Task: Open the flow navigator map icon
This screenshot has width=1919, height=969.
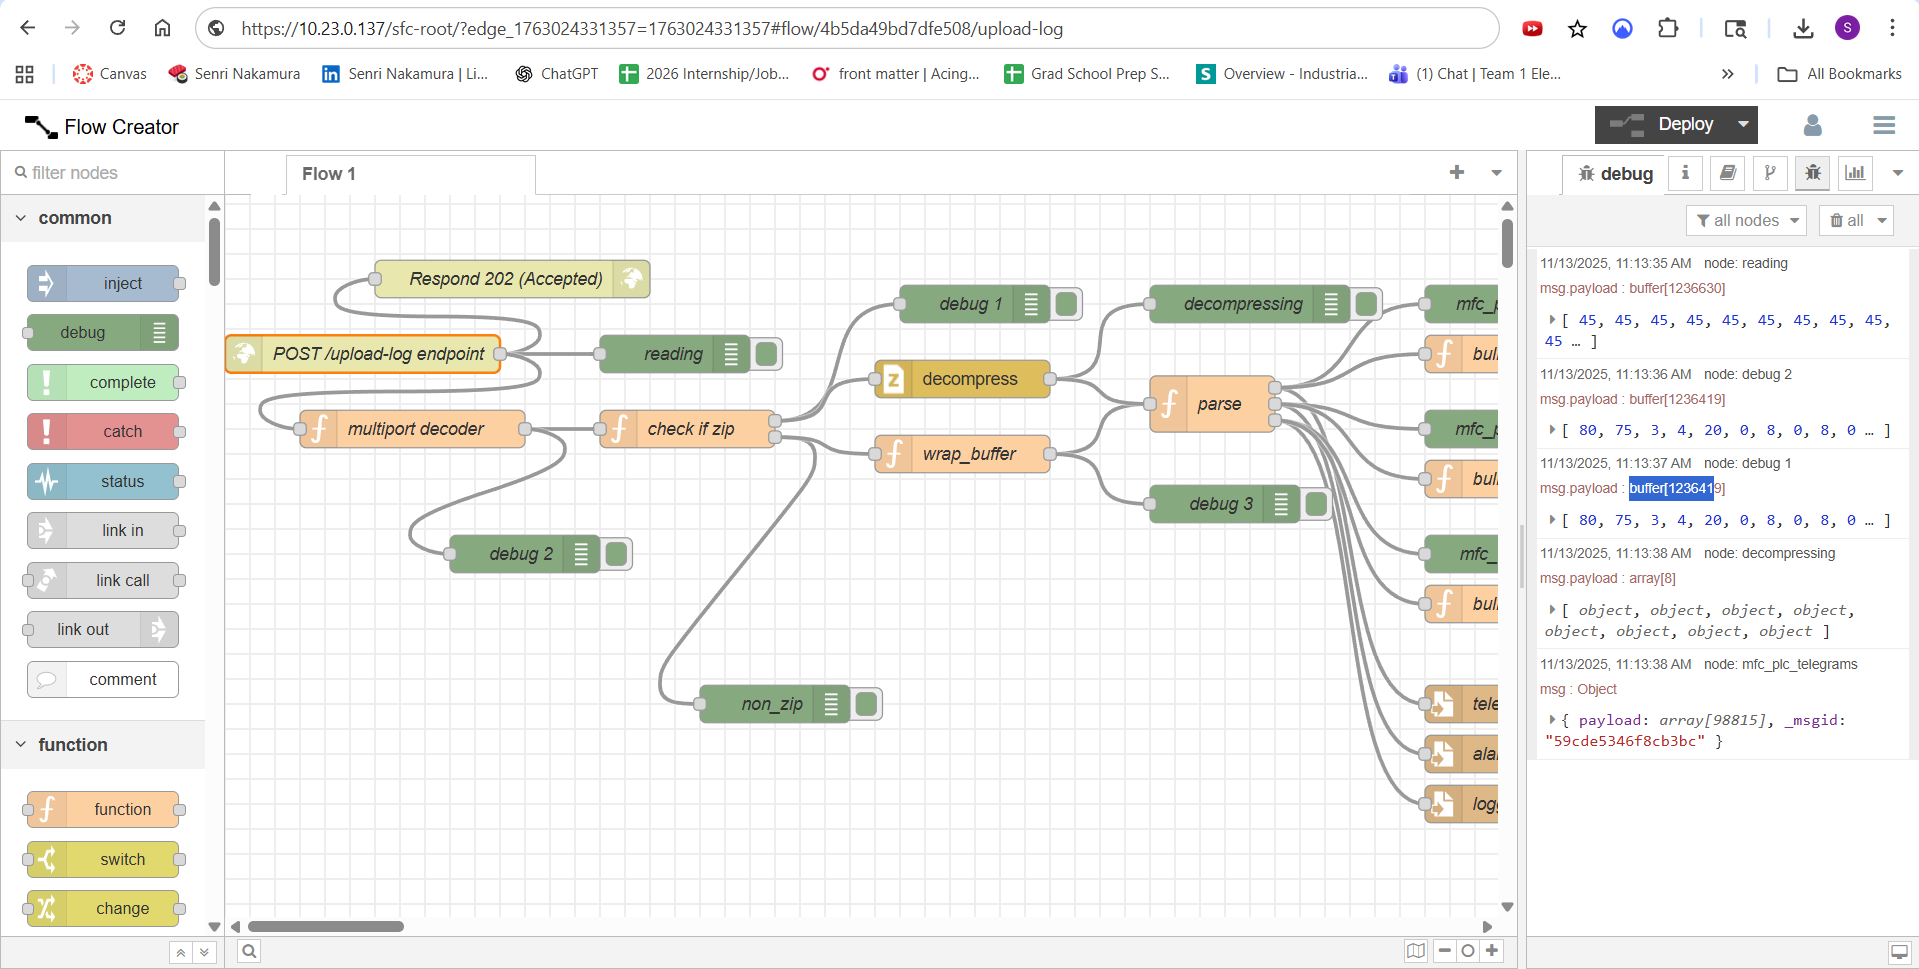Action: pos(1415,951)
